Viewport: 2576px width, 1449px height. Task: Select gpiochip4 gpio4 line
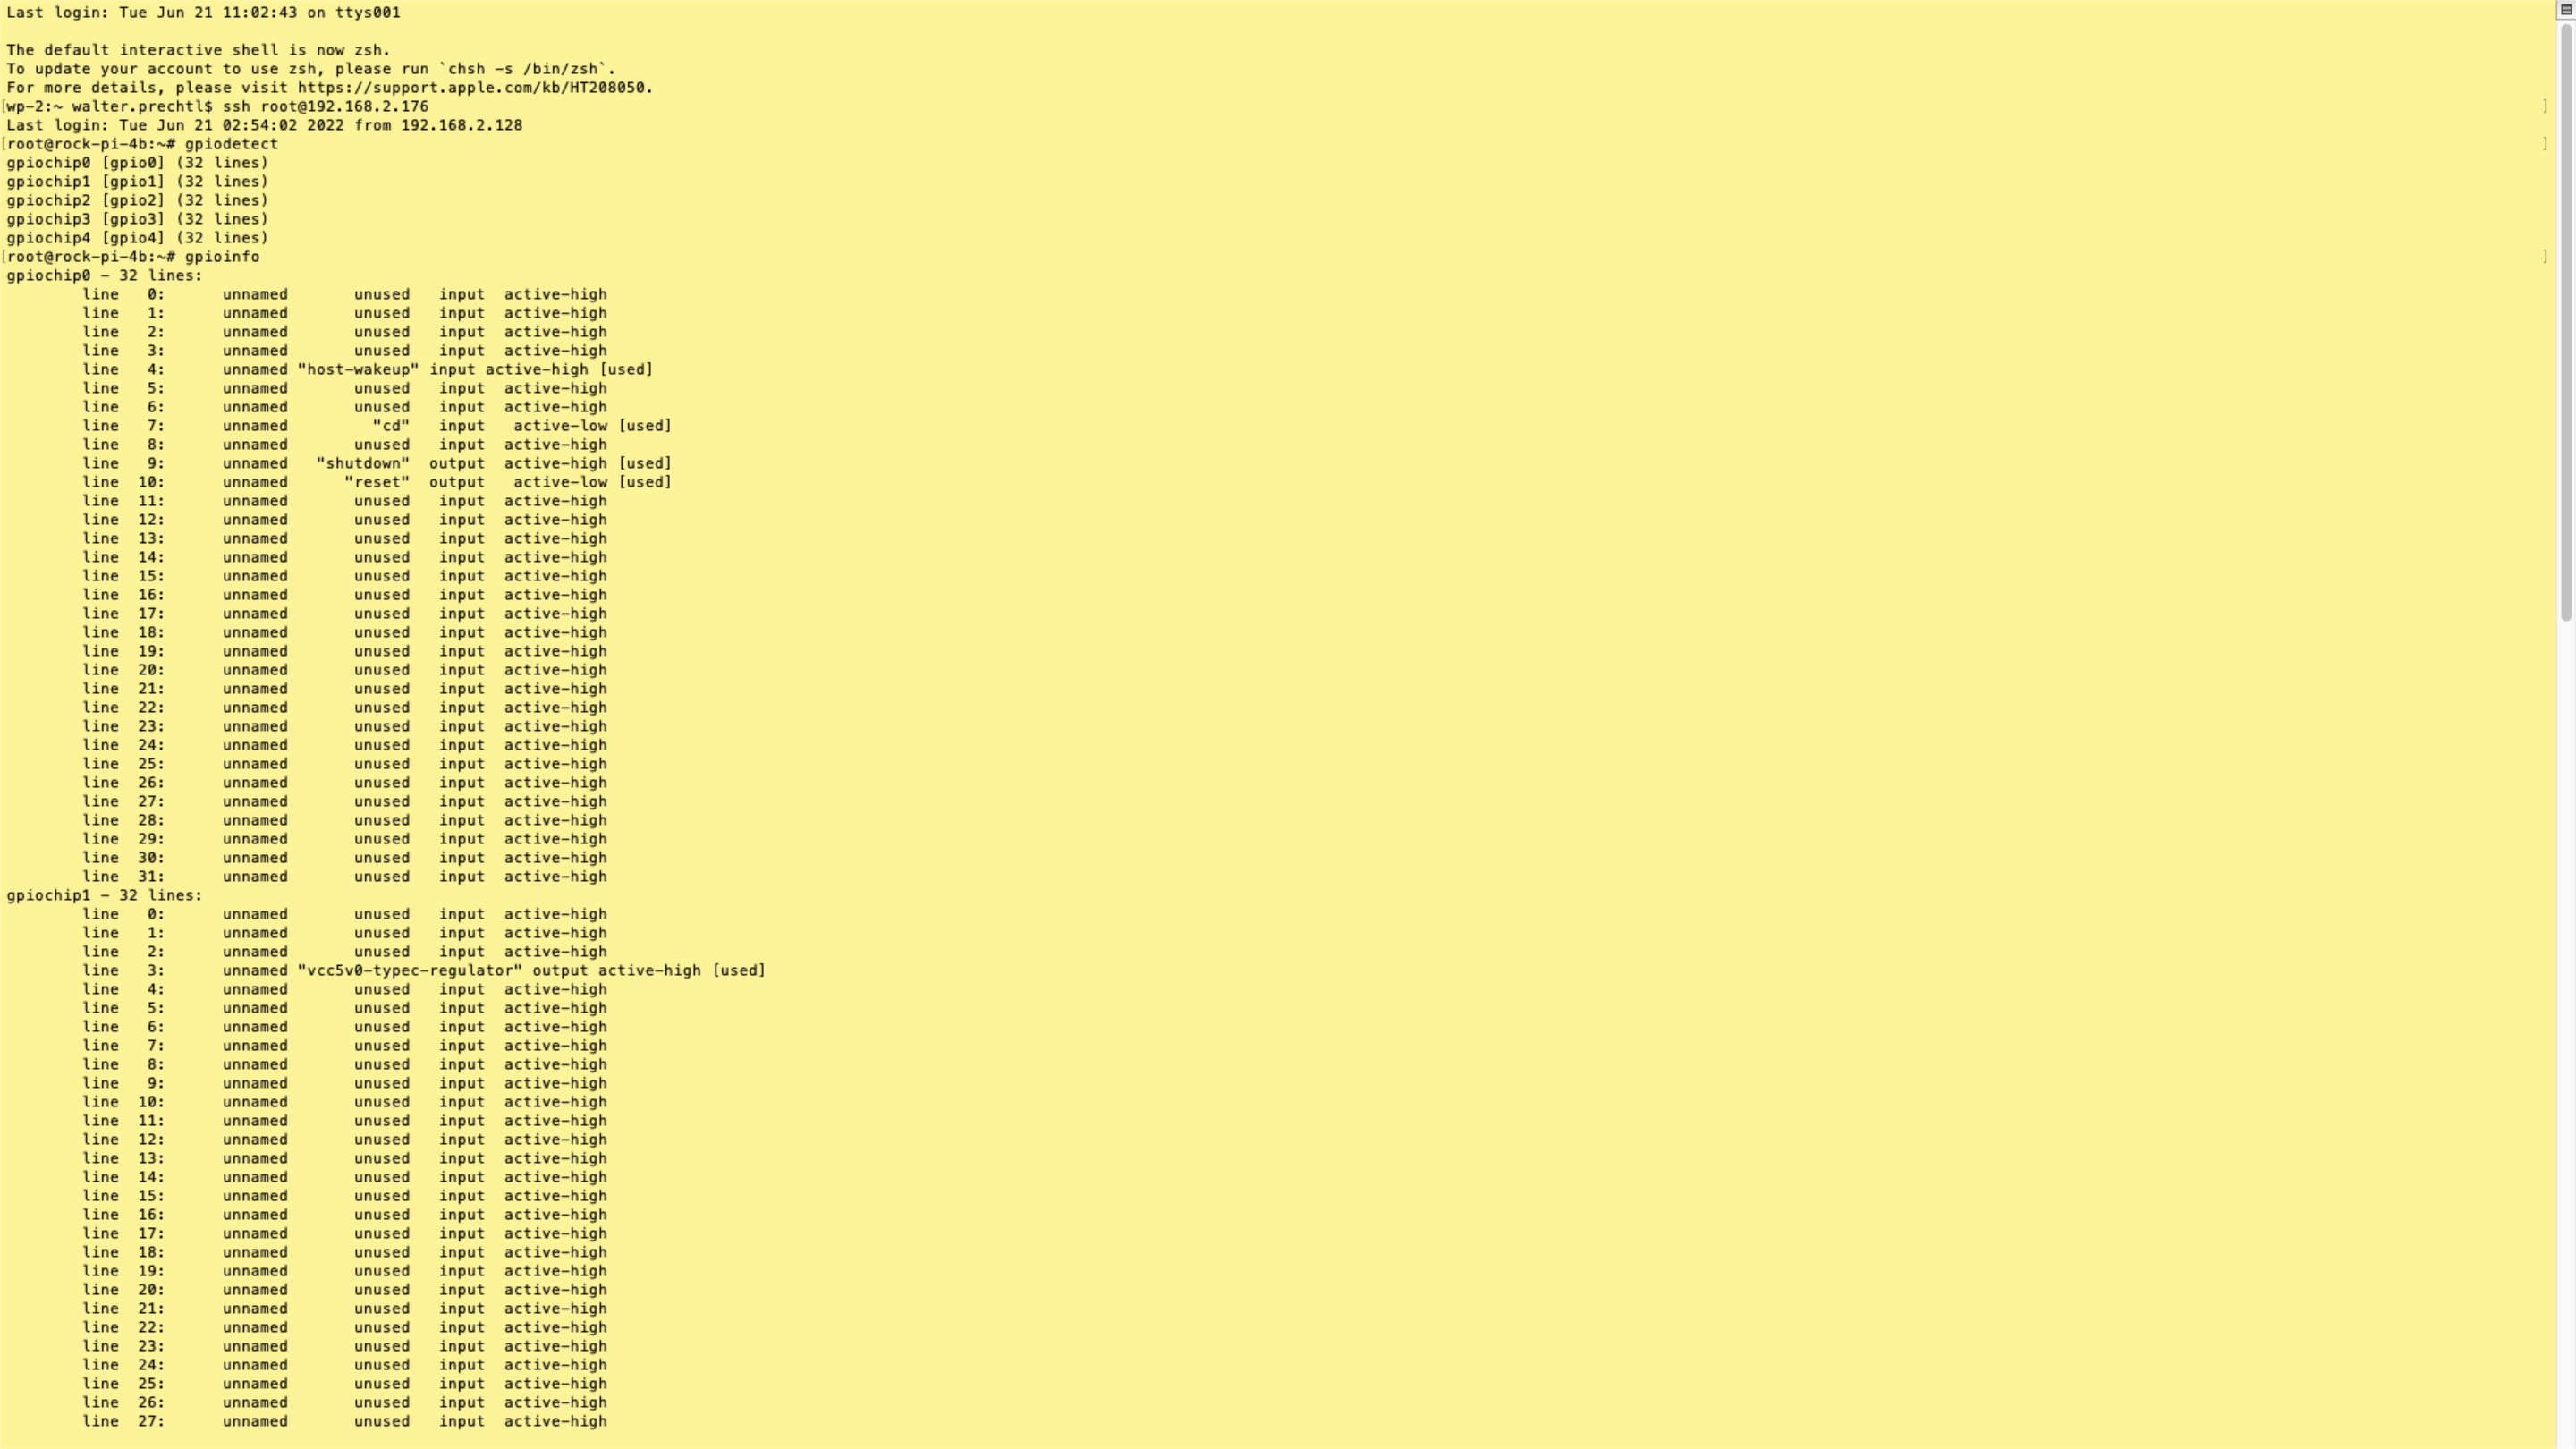coord(138,237)
